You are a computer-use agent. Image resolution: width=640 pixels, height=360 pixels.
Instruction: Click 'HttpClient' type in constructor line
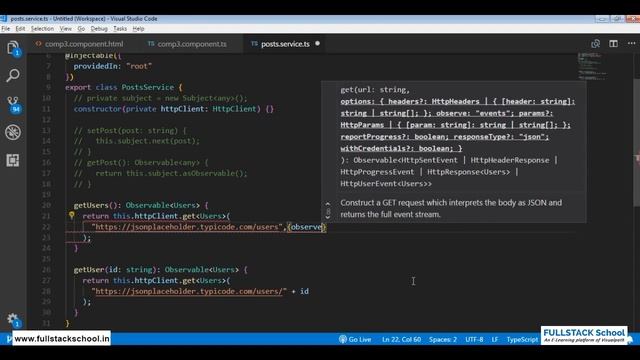click(x=234, y=109)
